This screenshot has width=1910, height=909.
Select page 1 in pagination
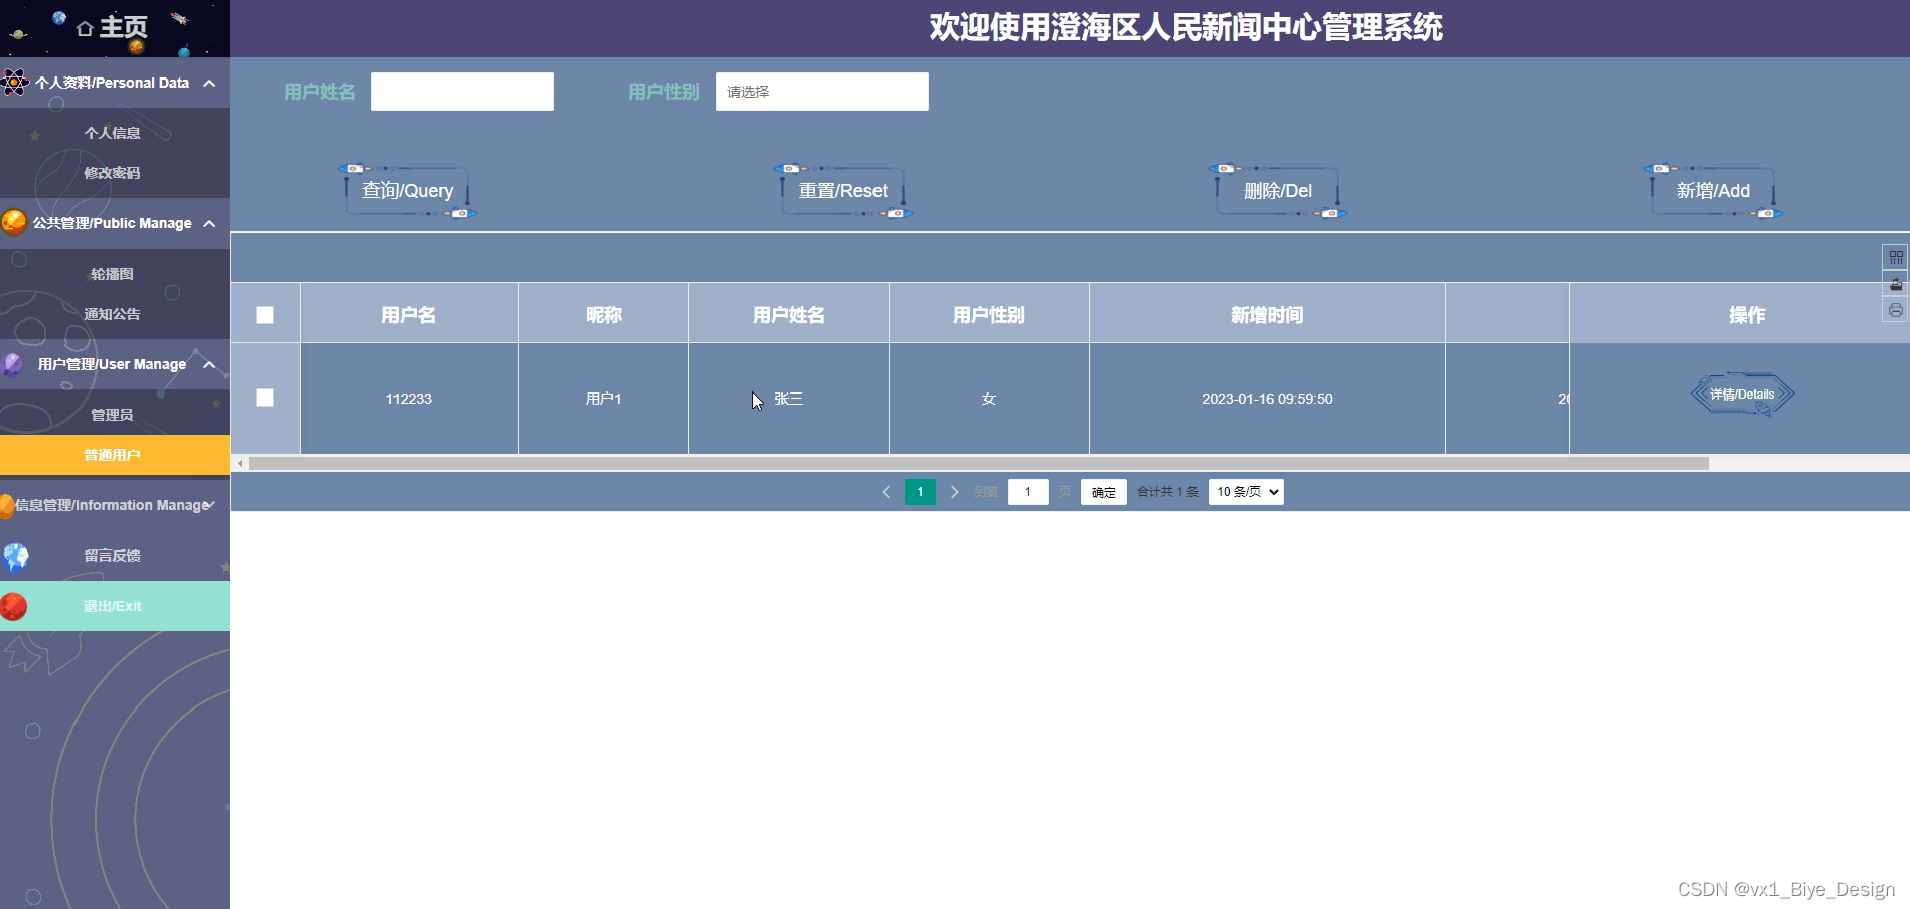coord(920,492)
